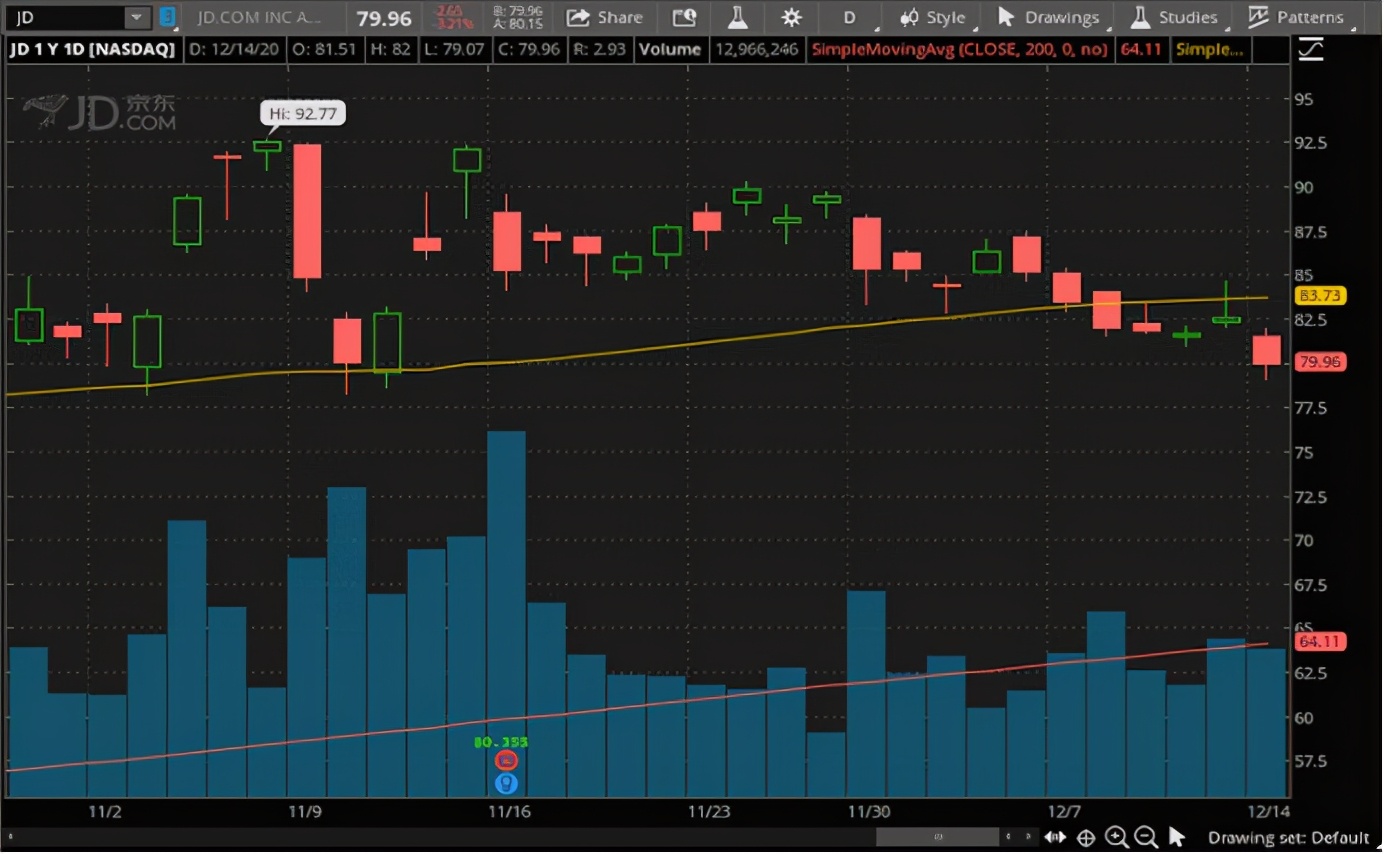Open the account search tool icon
The height and width of the screenshot is (854, 1384).
click(x=684, y=17)
